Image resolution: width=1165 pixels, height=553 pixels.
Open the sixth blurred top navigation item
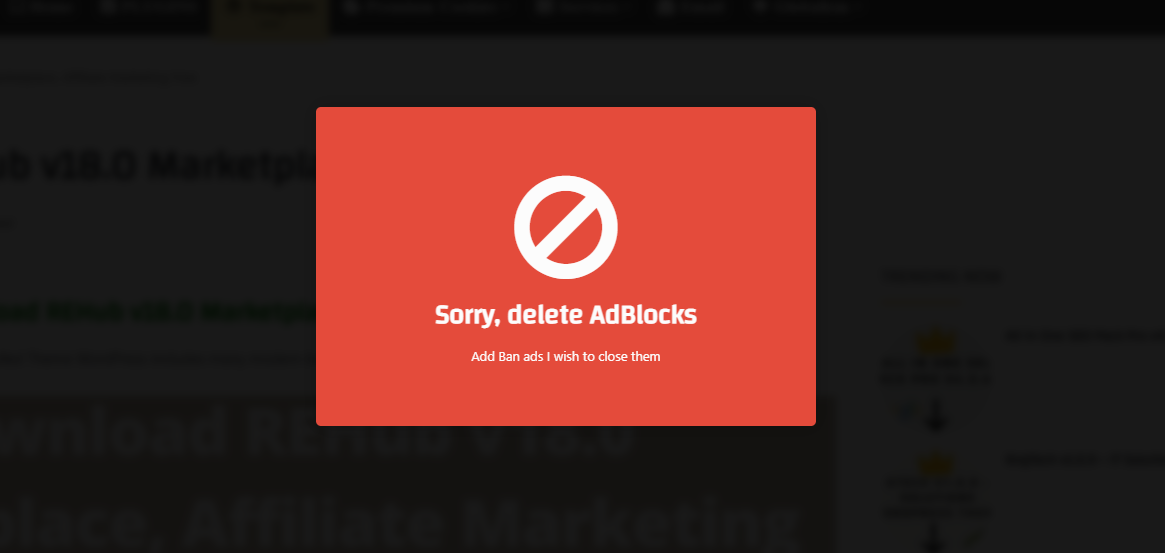(x=692, y=9)
